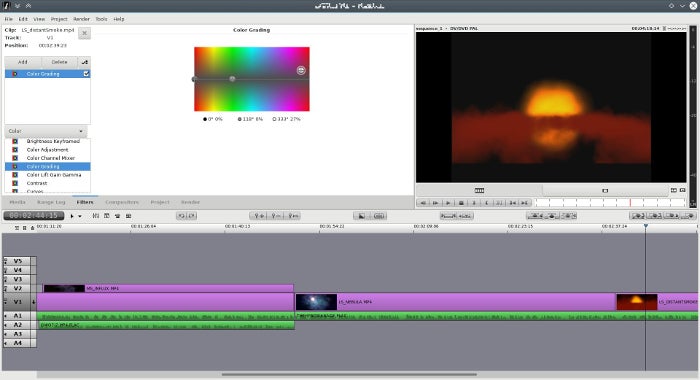Select Color Lift Gain Gamma filter
The height and width of the screenshot is (380, 700).
(x=47, y=175)
